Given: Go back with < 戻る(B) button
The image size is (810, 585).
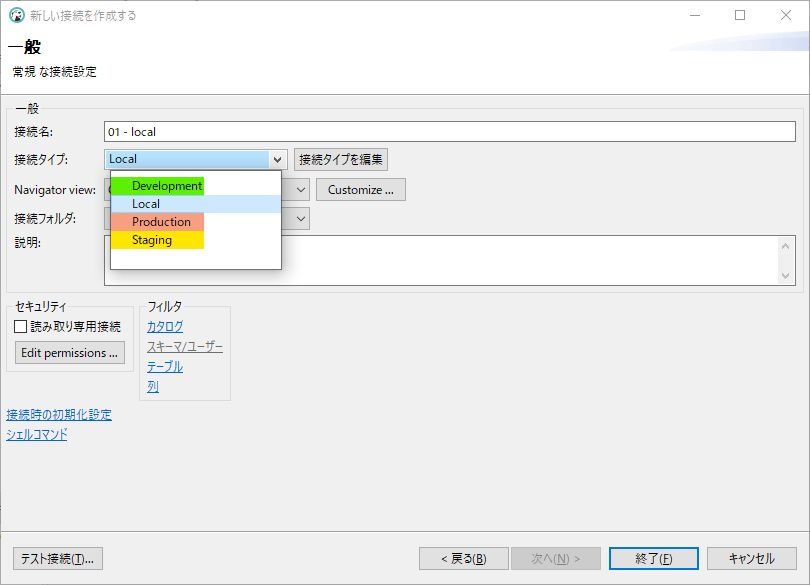Looking at the screenshot, I should pyautogui.click(x=464, y=559).
